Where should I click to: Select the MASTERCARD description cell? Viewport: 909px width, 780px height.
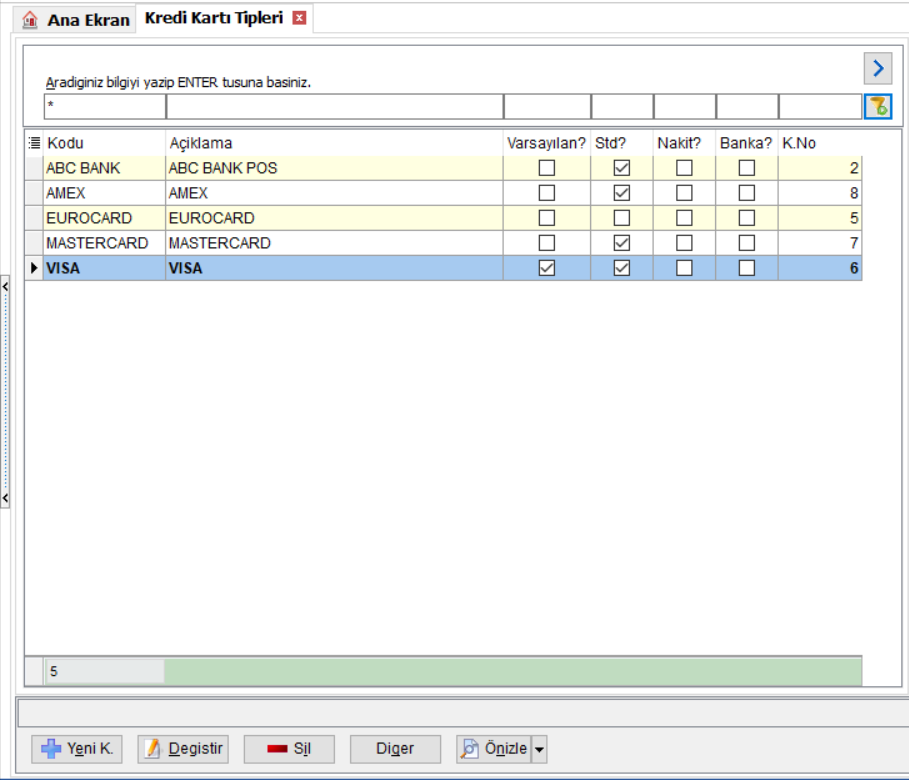tap(334, 243)
